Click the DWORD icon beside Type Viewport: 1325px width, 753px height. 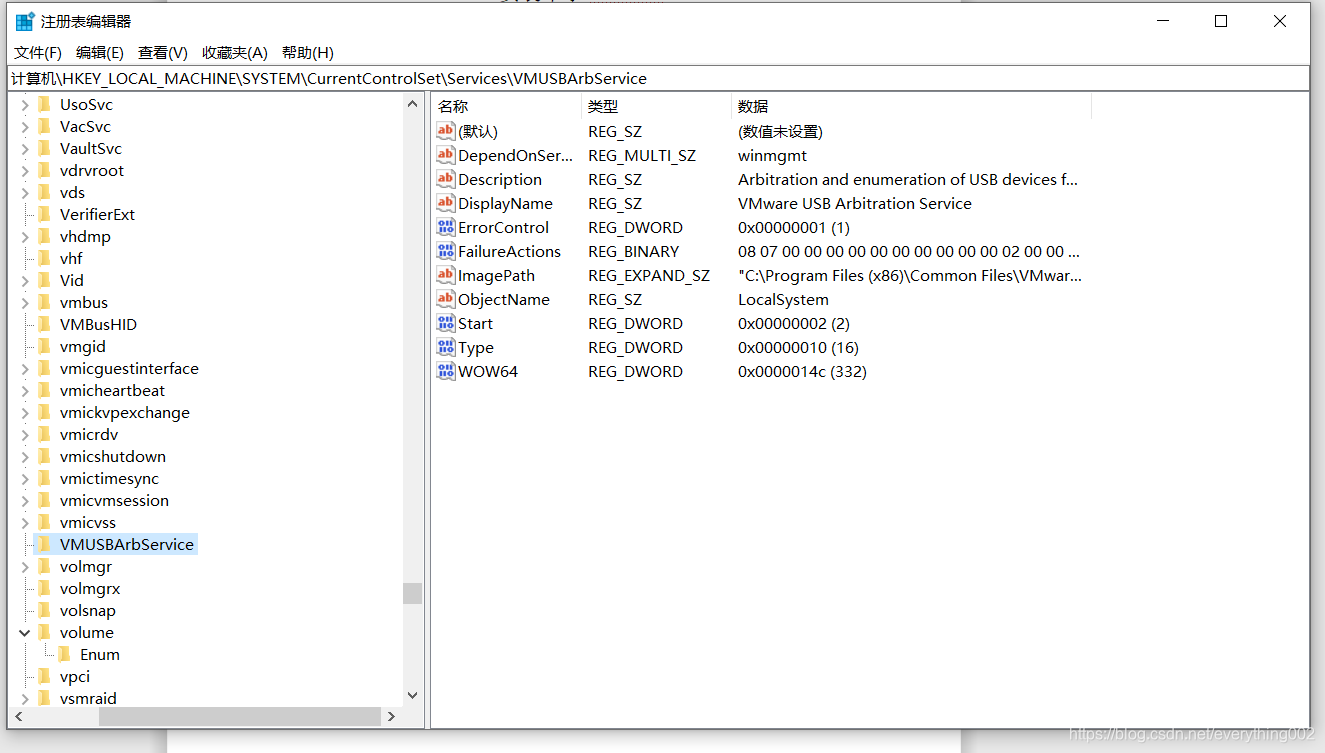(x=446, y=347)
